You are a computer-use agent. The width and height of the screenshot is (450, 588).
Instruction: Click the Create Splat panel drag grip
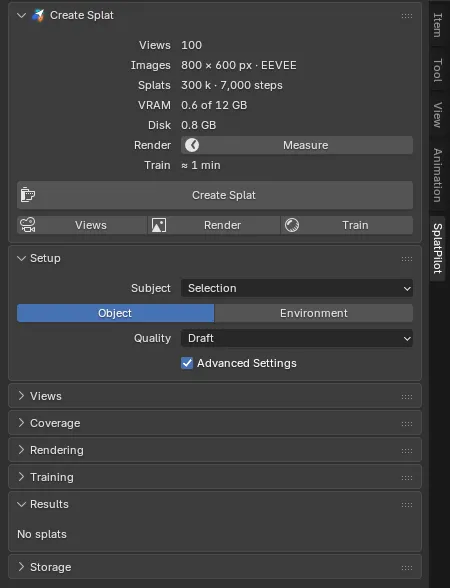(407, 16)
